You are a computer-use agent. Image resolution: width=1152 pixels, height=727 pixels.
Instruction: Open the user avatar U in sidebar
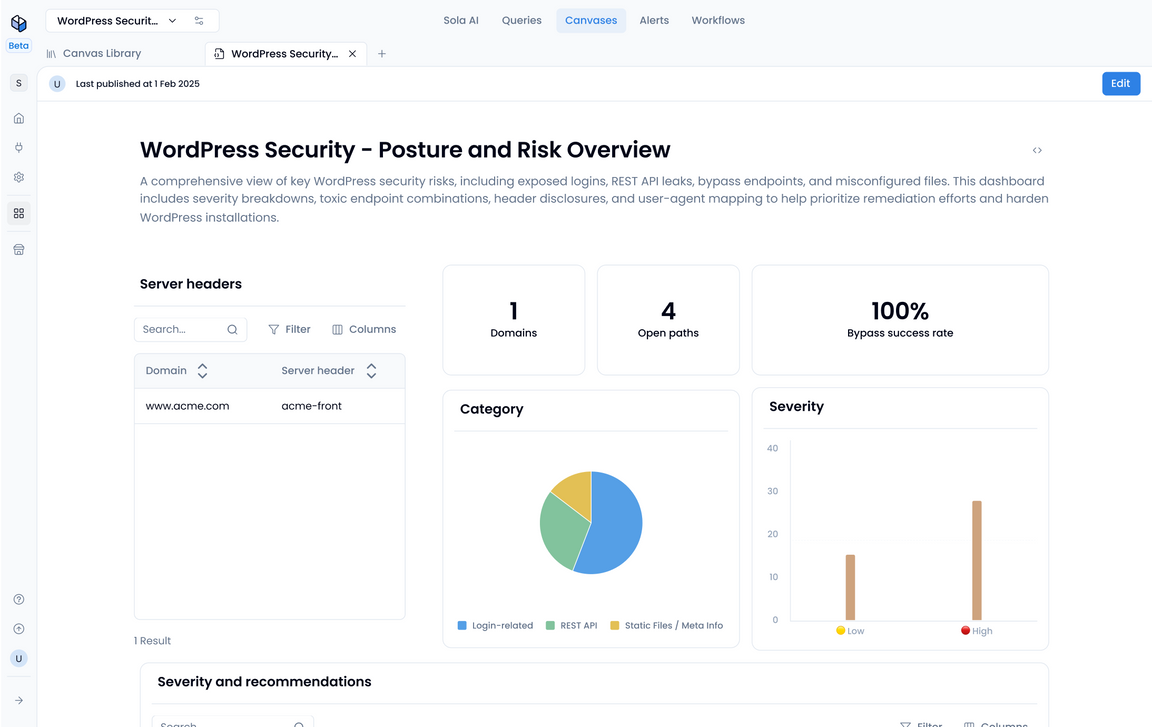coord(19,659)
